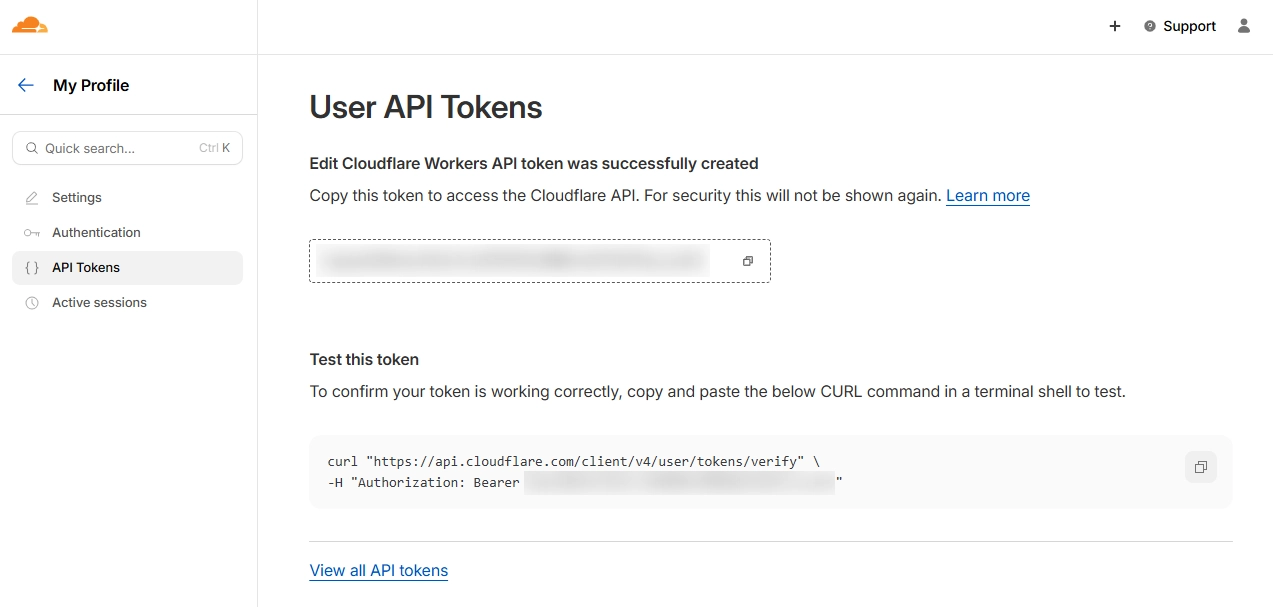Follow the View all API tokens link
Viewport: 1273px width, 607px height.
point(379,571)
